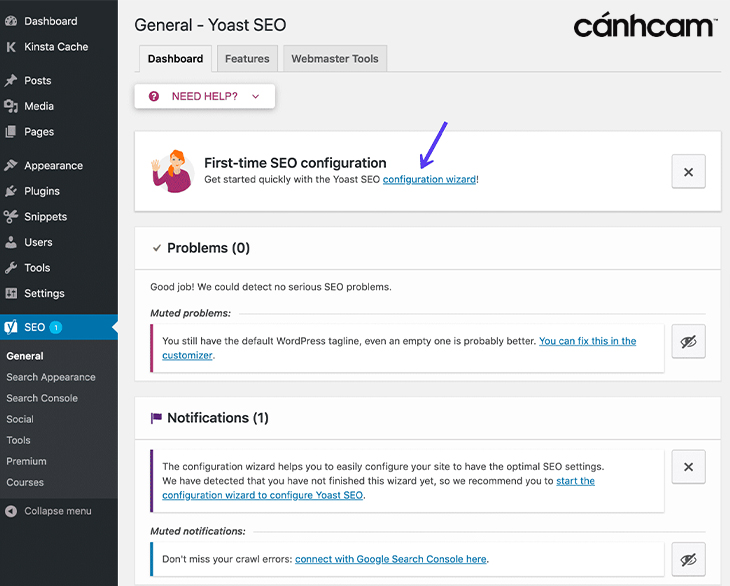The height and width of the screenshot is (586, 730).
Task: Click 'connect with Google Search Console here' link
Action: click(391, 559)
